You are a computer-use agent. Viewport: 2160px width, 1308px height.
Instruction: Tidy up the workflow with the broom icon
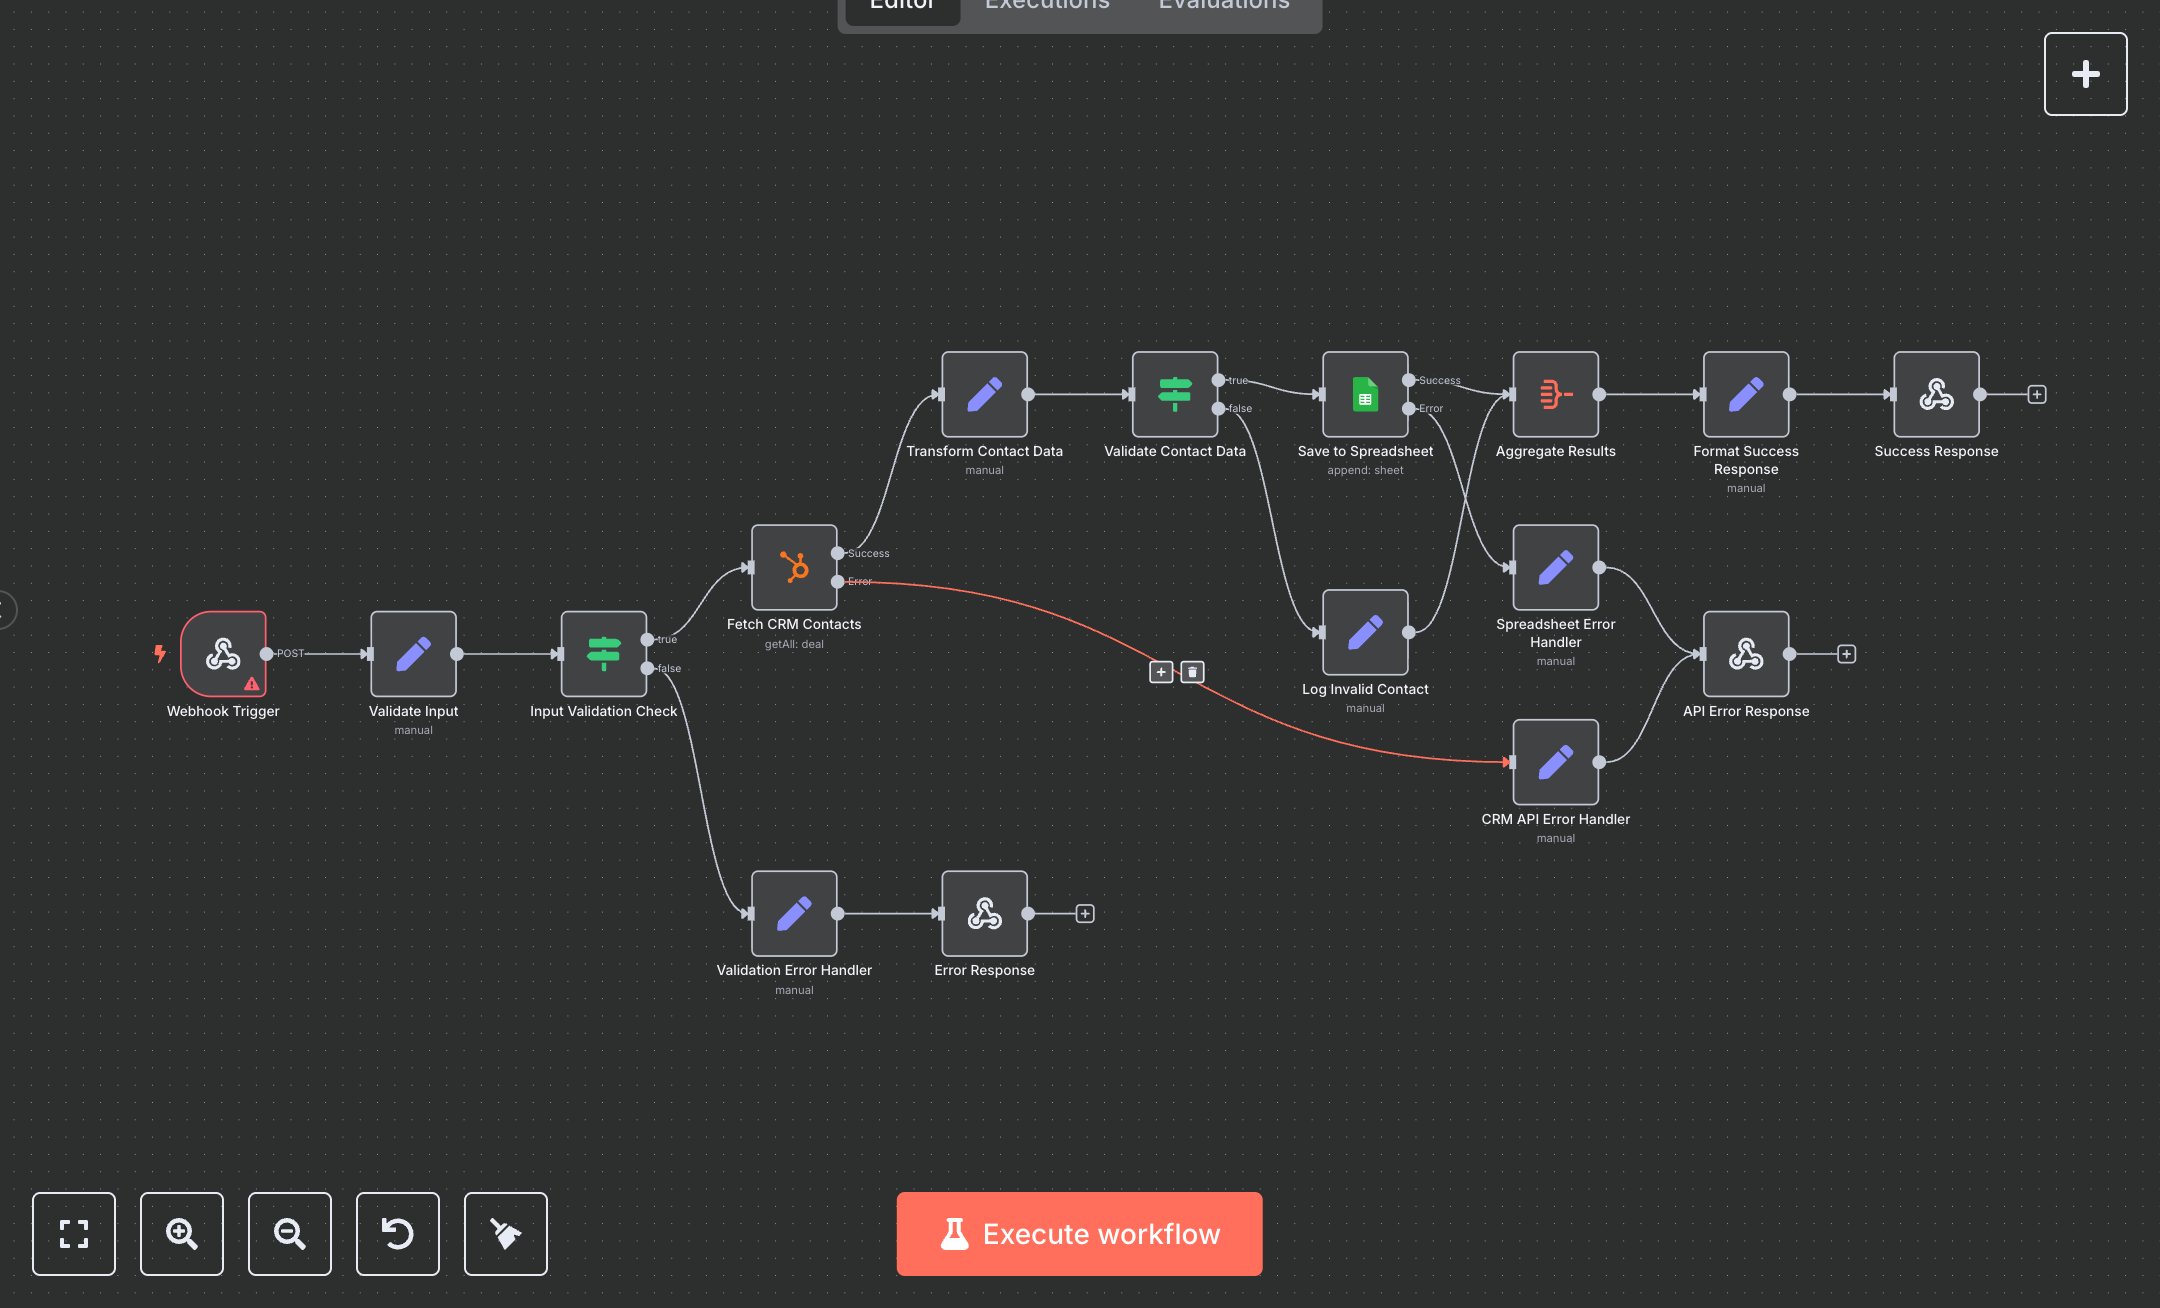pos(506,1234)
